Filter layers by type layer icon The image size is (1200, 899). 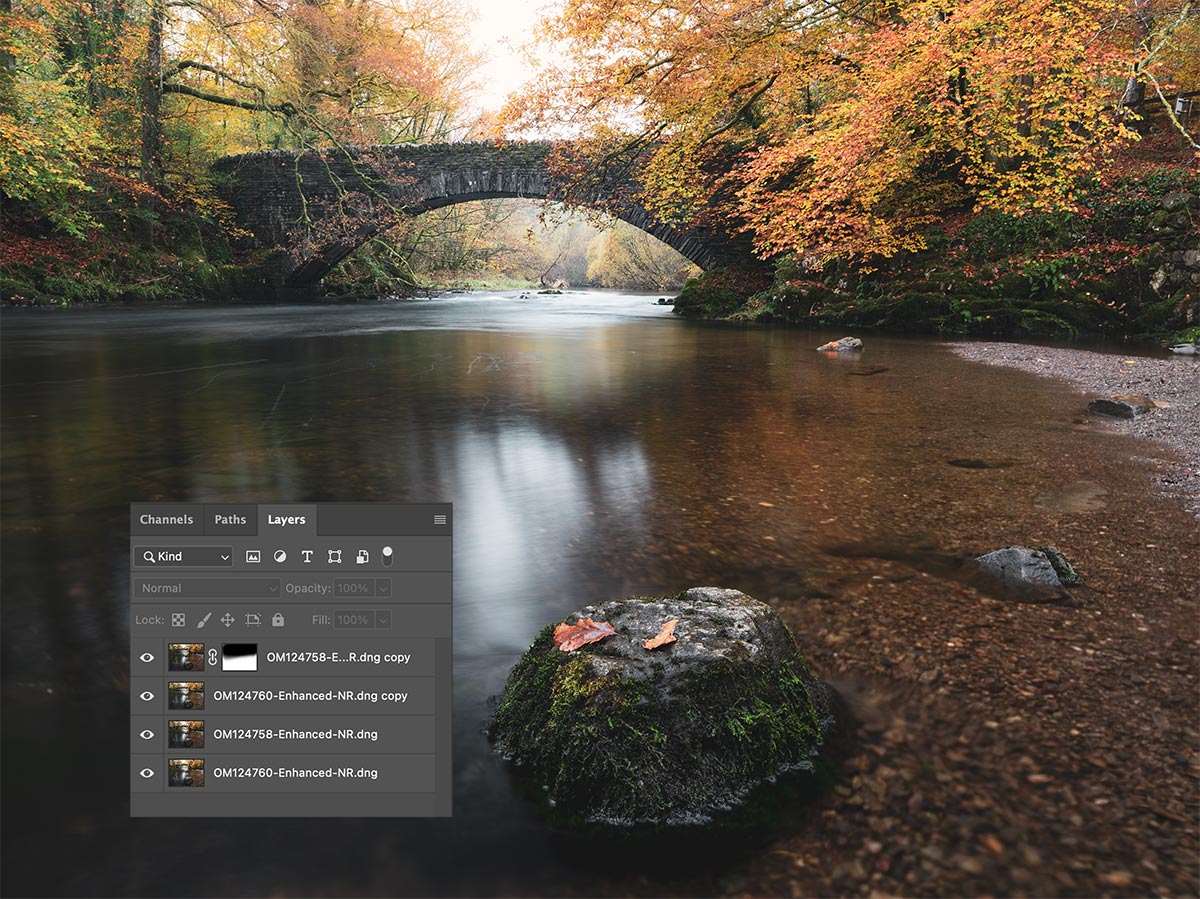pos(307,557)
